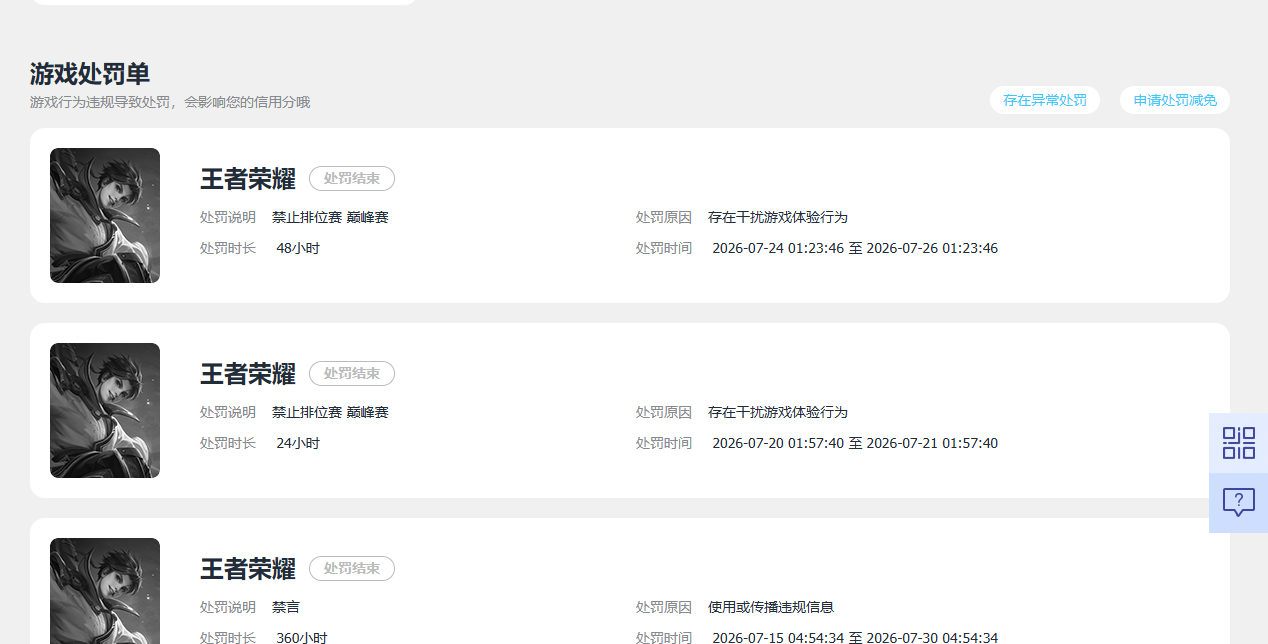Click the 处罚结束 tag on the 48小时 card
Image resolution: width=1268 pixels, height=644 pixels.
click(x=352, y=179)
